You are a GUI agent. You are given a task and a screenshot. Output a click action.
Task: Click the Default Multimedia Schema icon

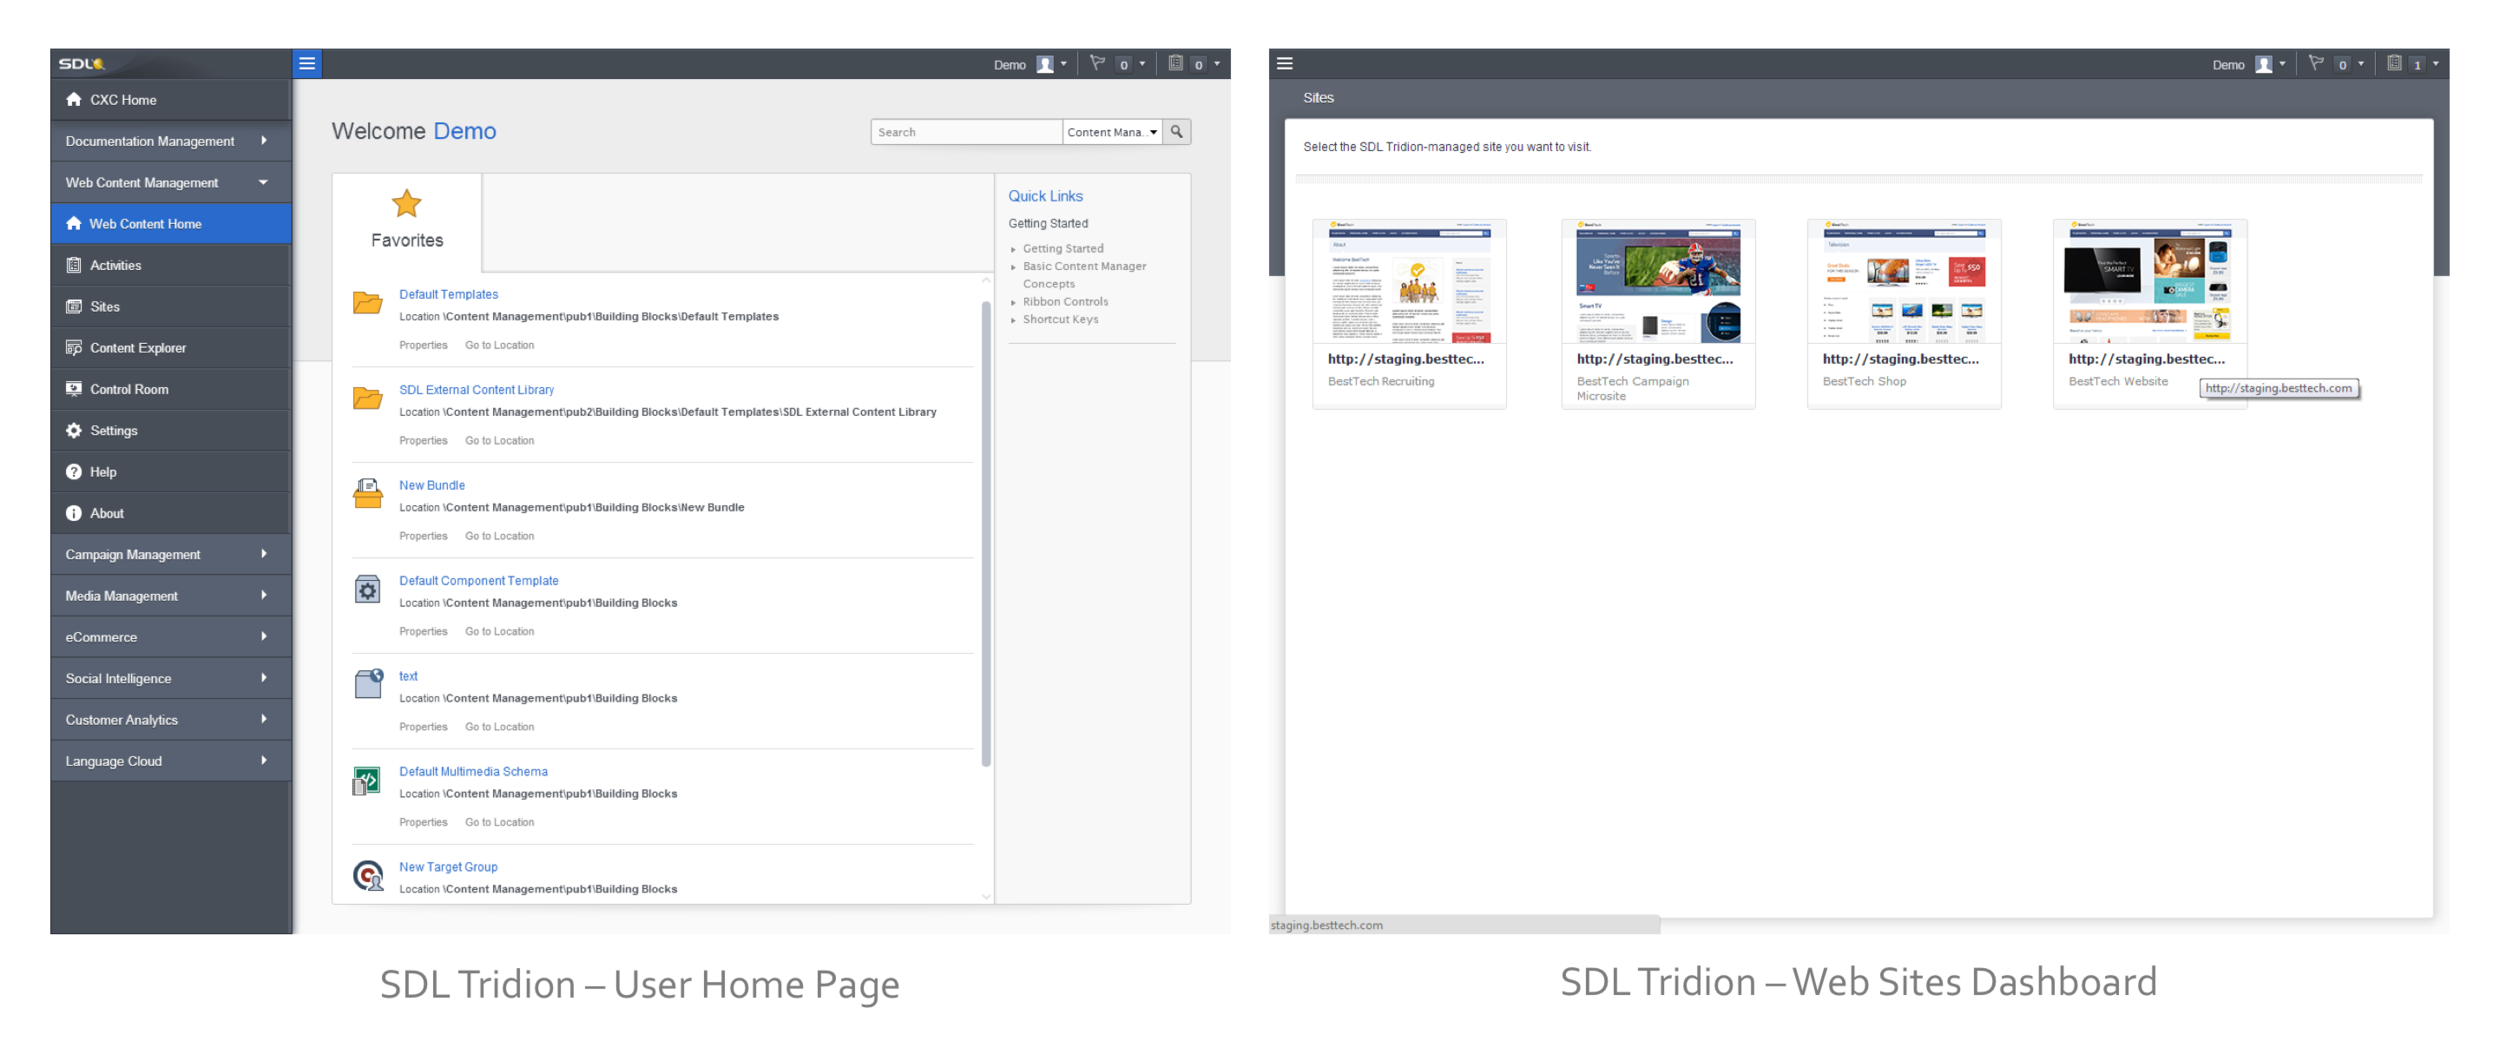(x=367, y=780)
